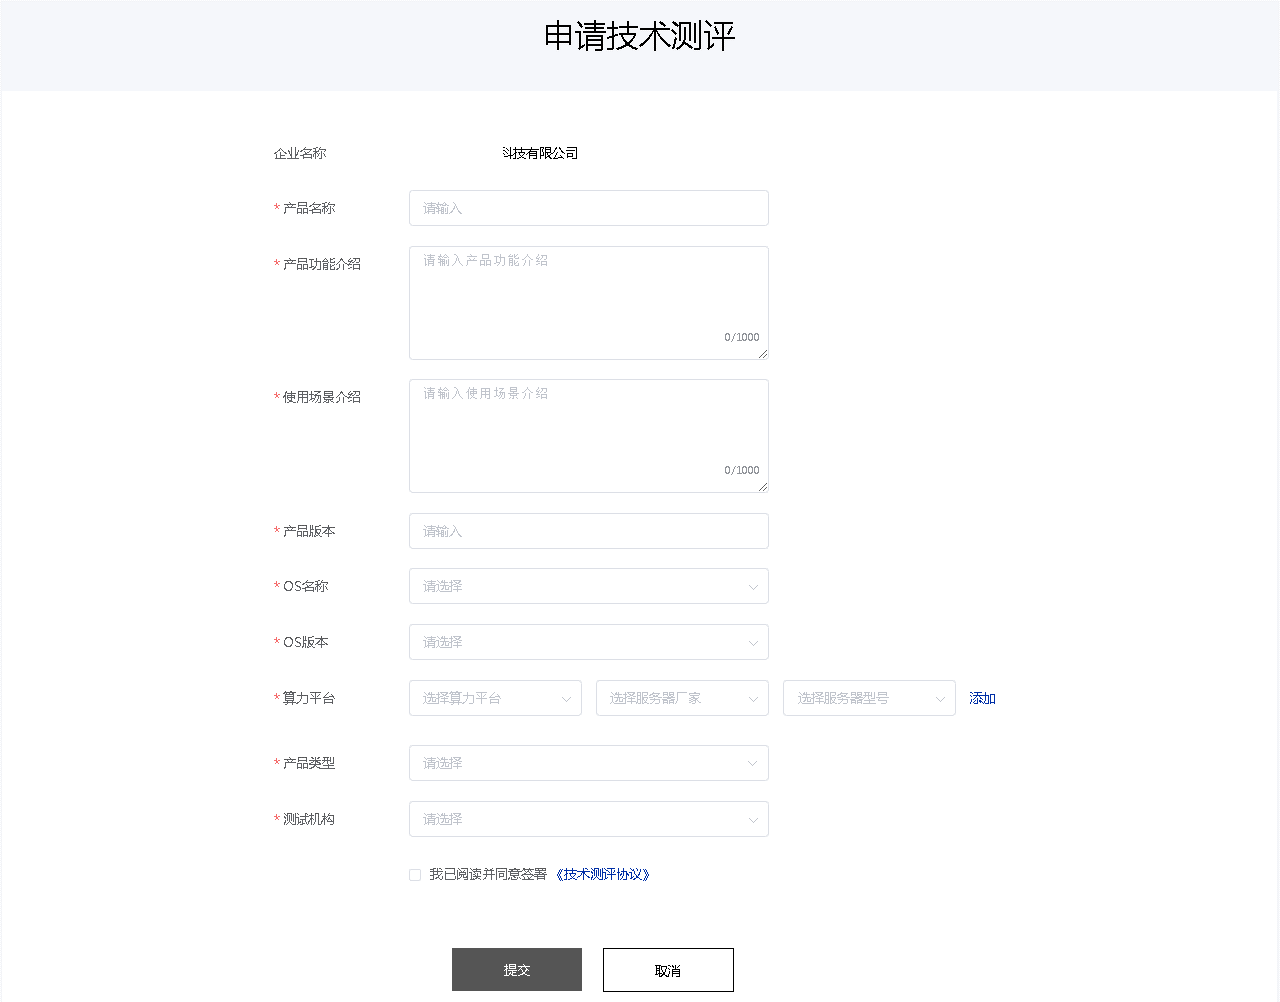The height and width of the screenshot is (1002, 1280).
Task: Expand the 测试机构 dropdown
Action: 588,819
